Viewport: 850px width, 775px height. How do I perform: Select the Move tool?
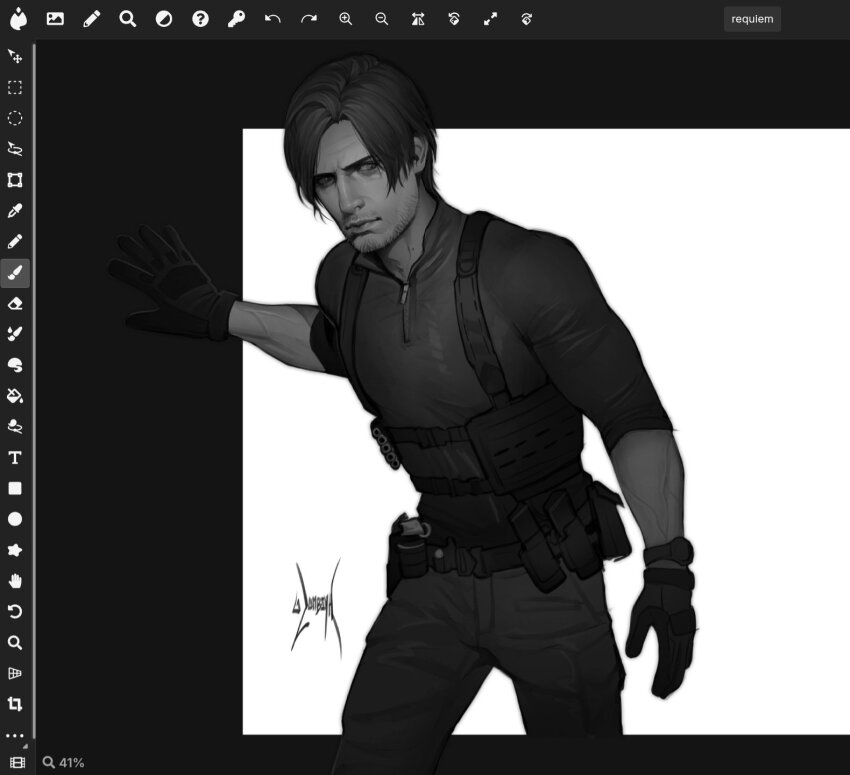[x=15, y=56]
